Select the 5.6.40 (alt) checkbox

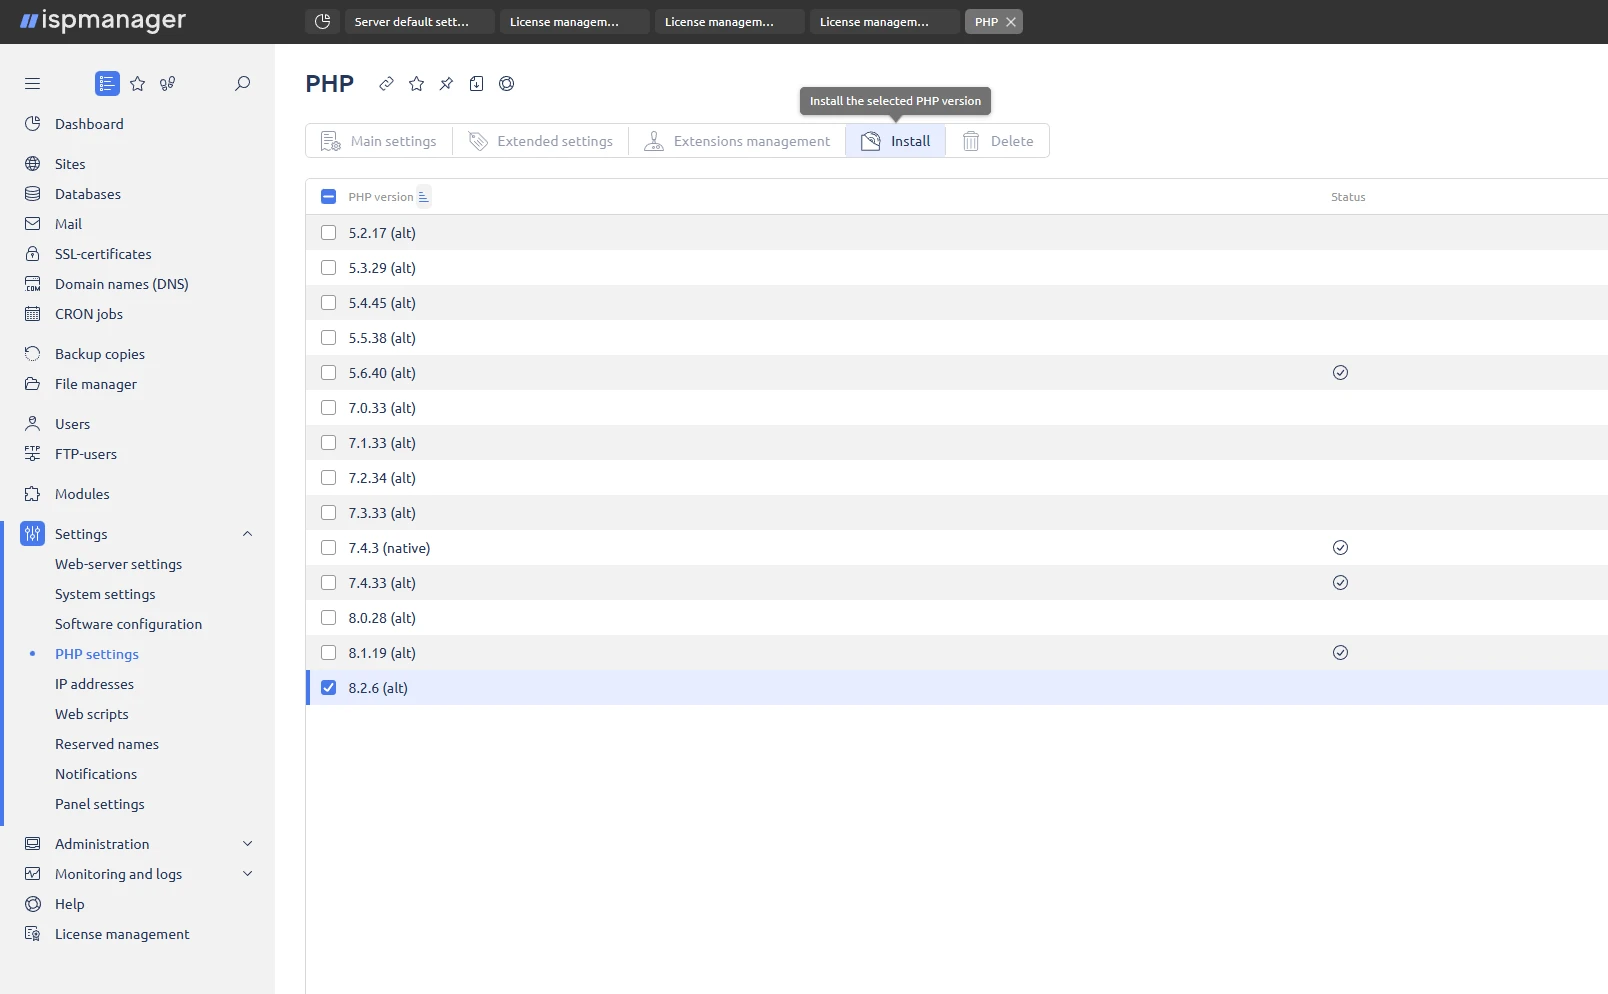tap(328, 372)
